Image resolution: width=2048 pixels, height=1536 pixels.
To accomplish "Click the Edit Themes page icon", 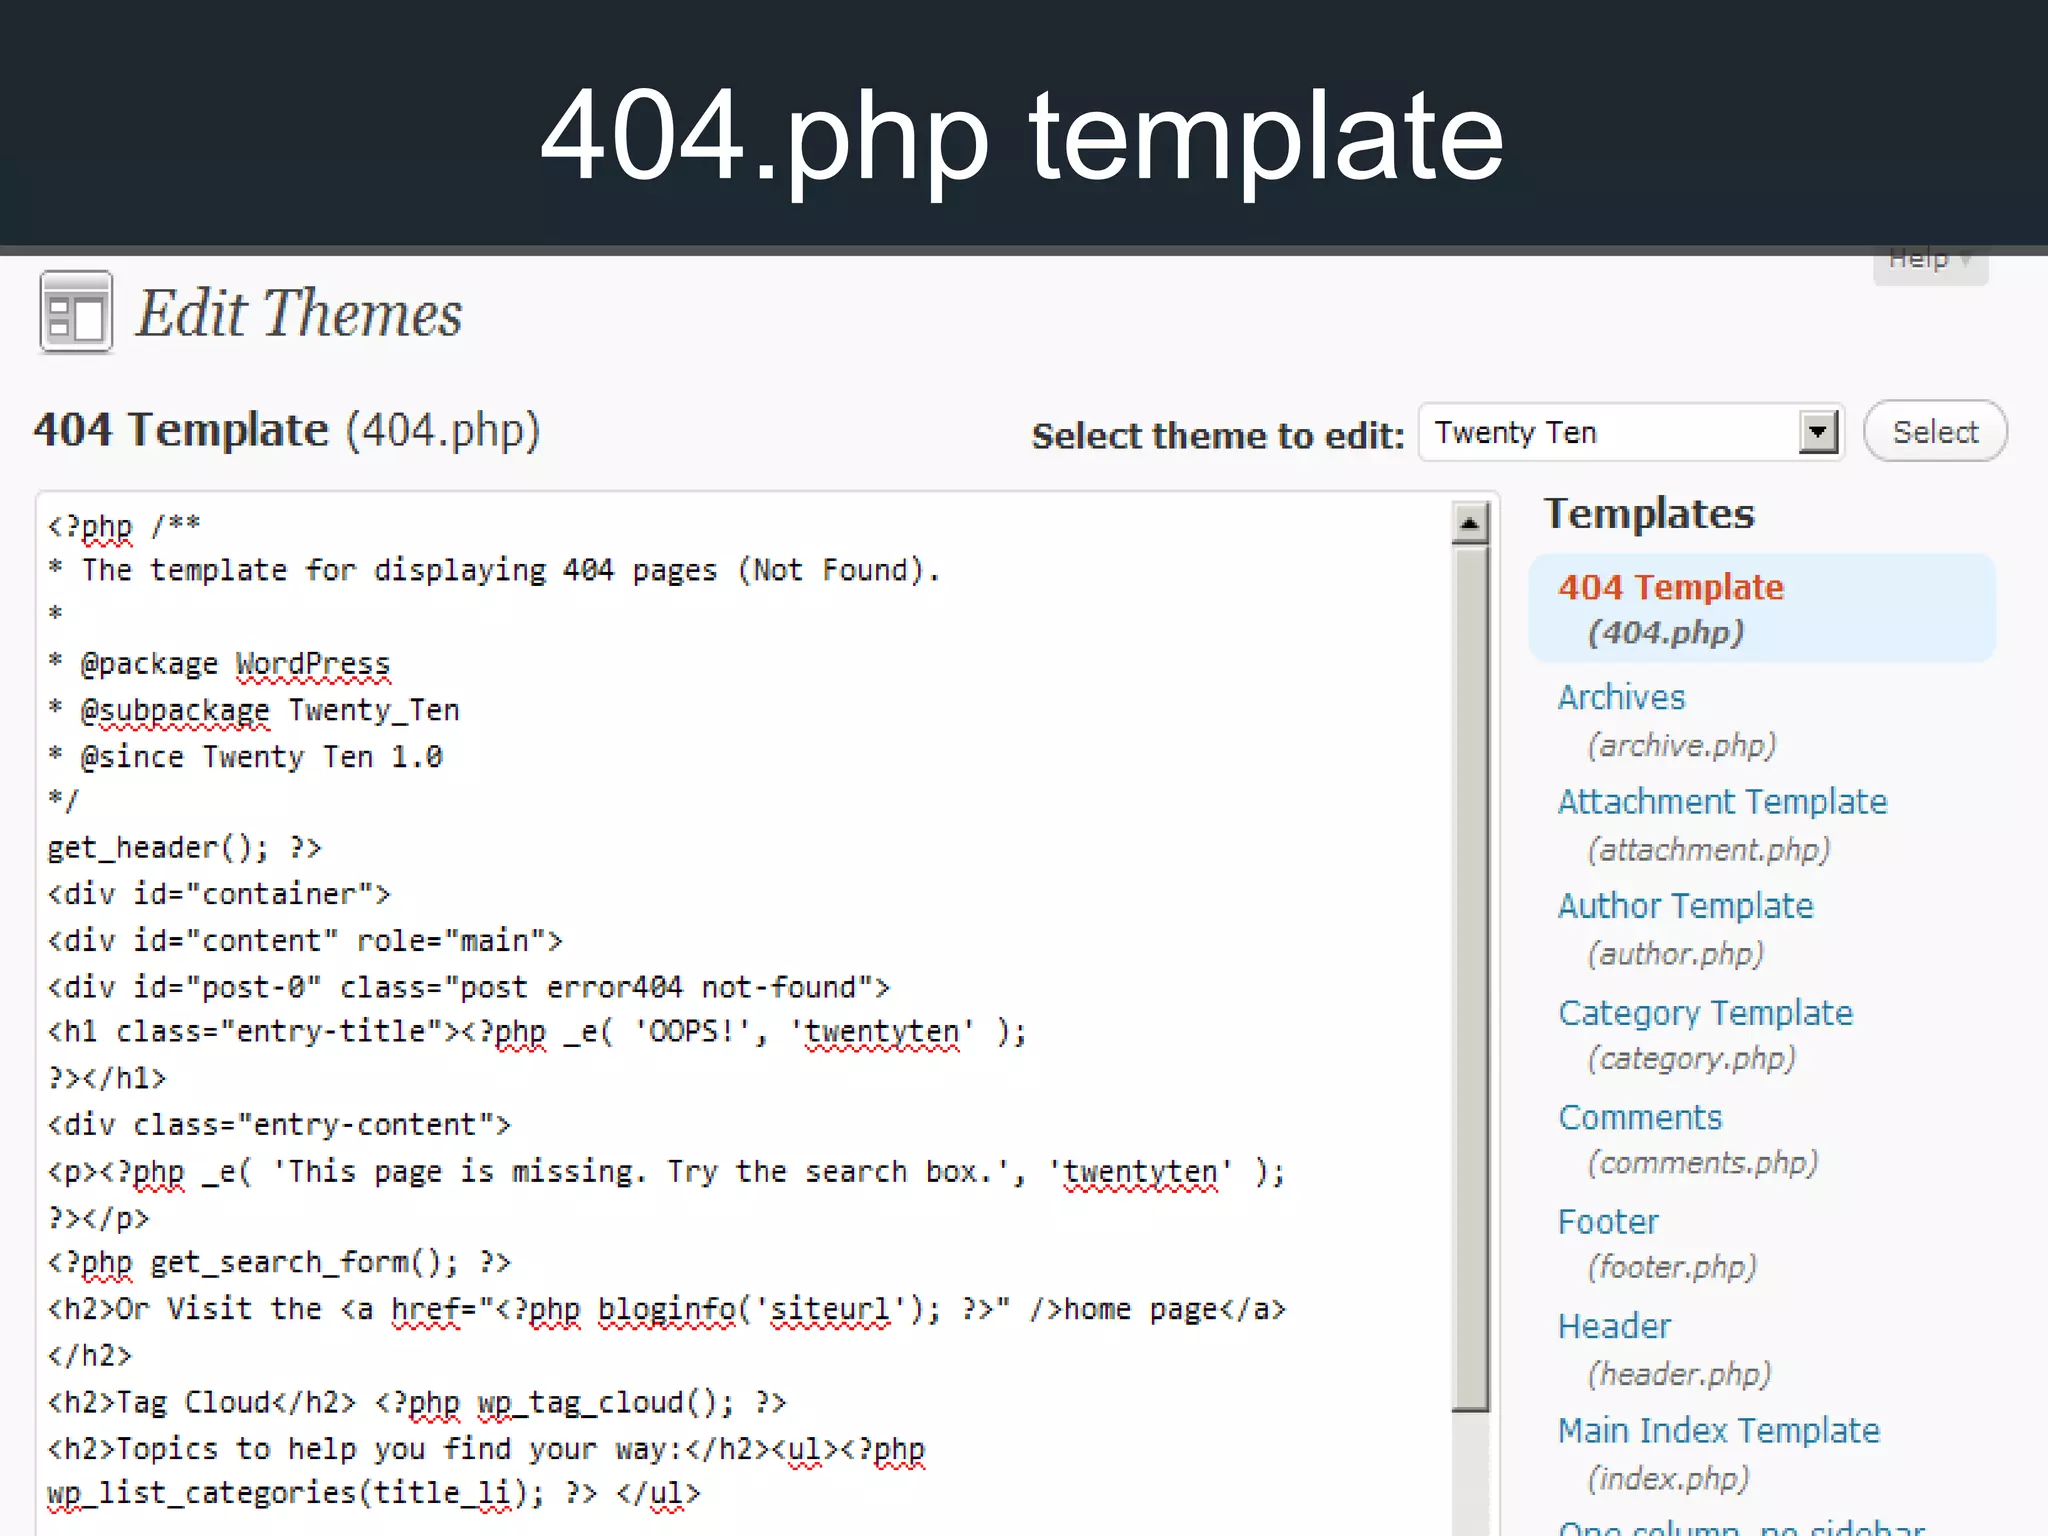I will click(76, 312).
